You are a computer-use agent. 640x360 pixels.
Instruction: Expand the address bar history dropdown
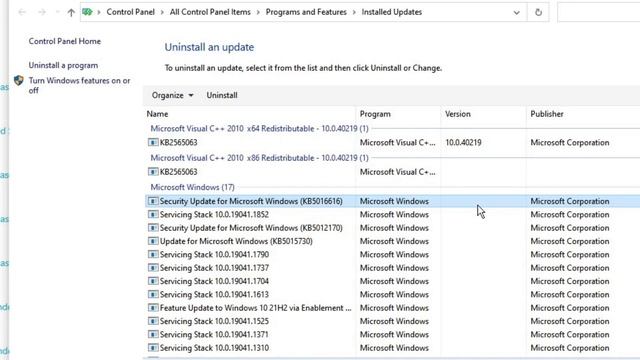(x=517, y=13)
